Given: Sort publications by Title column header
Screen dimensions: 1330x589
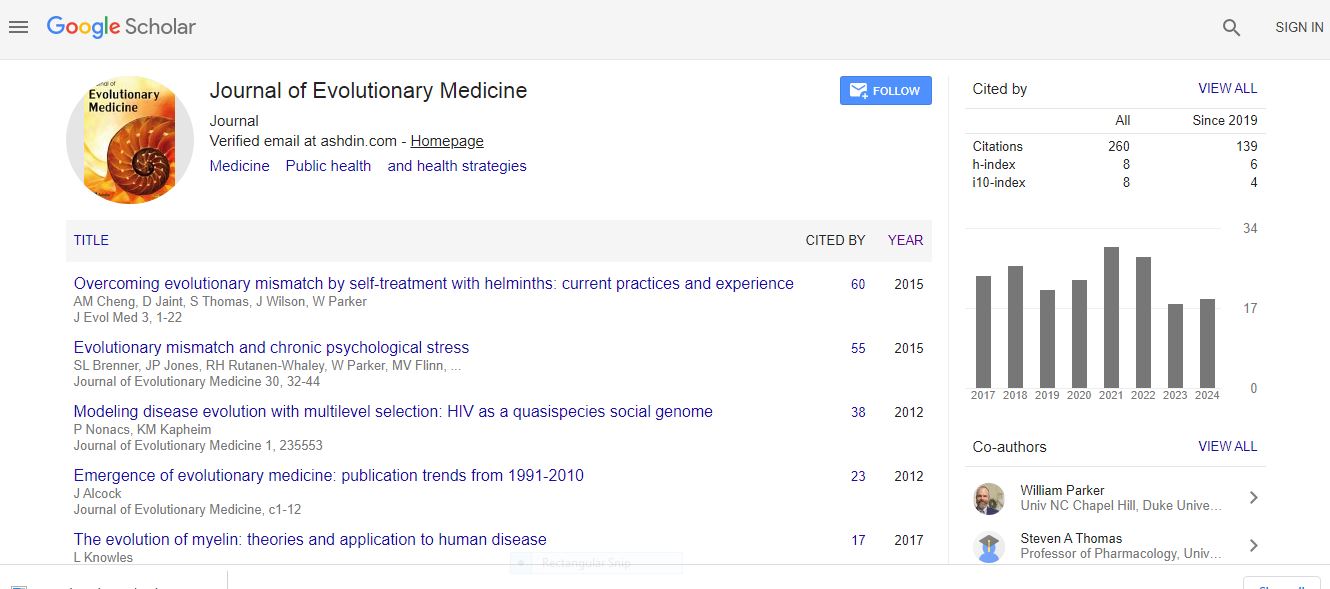Looking at the screenshot, I should coord(91,240).
